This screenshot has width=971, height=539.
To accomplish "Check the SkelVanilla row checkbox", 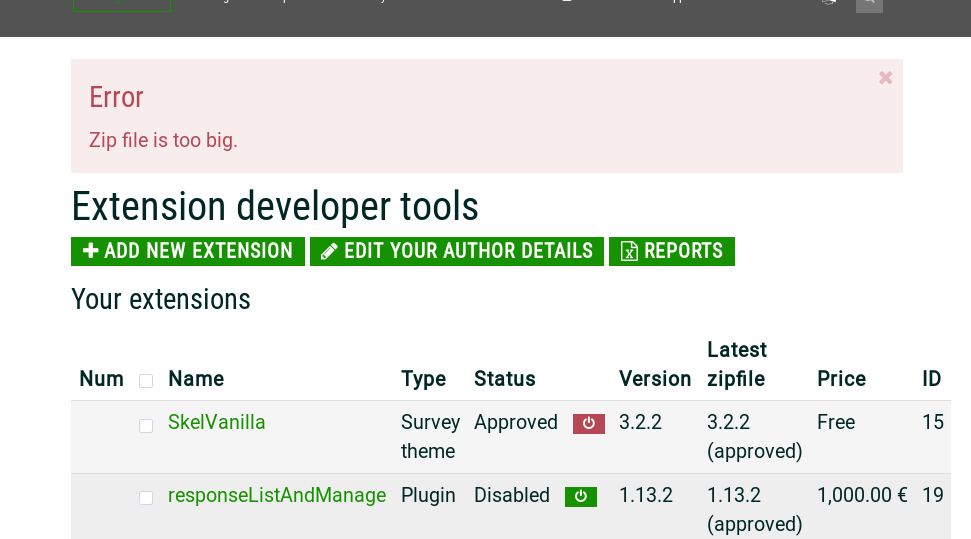I will [x=146, y=426].
